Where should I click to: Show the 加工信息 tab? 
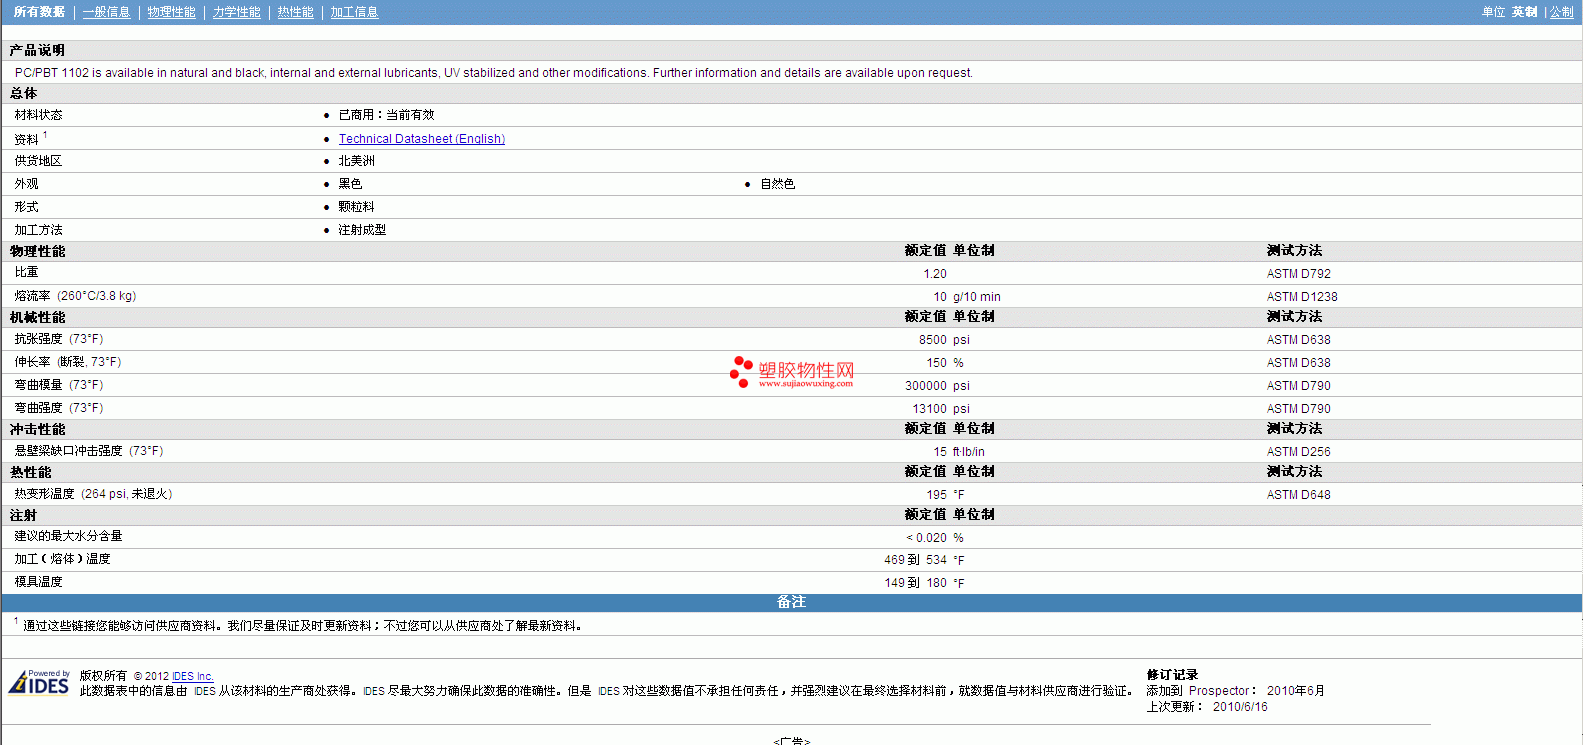pyautogui.click(x=354, y=12)
